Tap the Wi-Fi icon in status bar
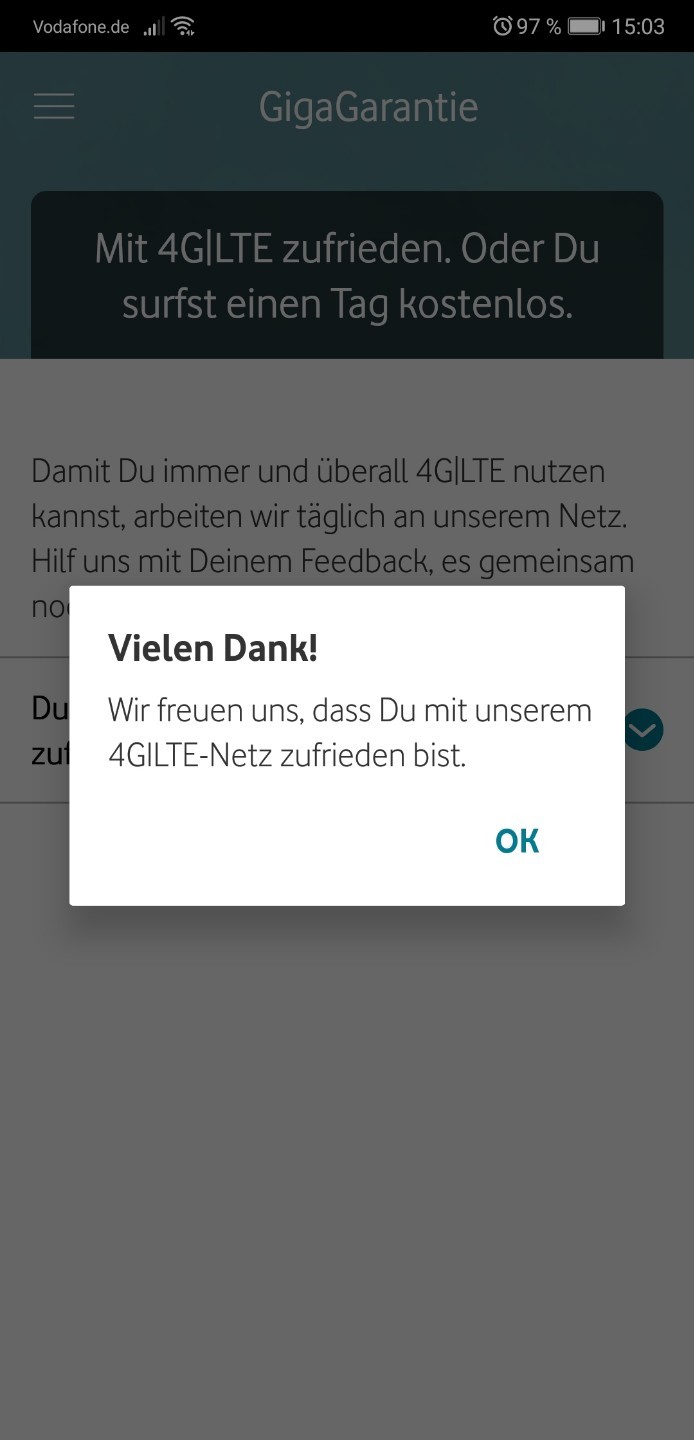The width and height of the screenshot is (694, 1440). tap(183, 27)
